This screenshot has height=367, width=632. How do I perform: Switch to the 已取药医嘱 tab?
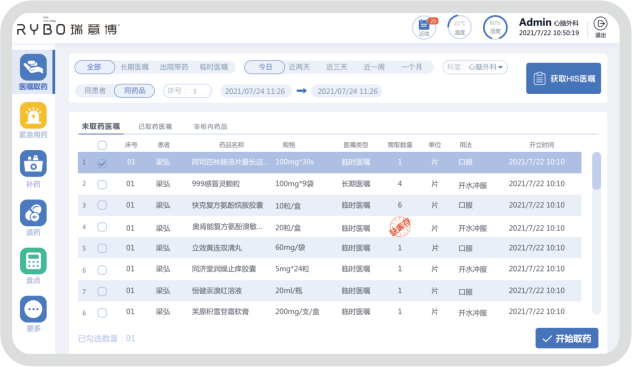coord(155,126)
